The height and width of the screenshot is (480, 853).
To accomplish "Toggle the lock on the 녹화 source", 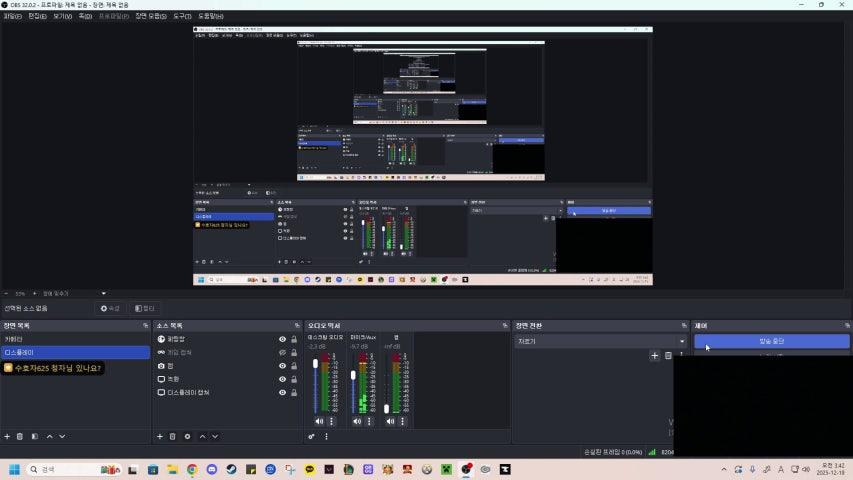I will coord(294,379).
